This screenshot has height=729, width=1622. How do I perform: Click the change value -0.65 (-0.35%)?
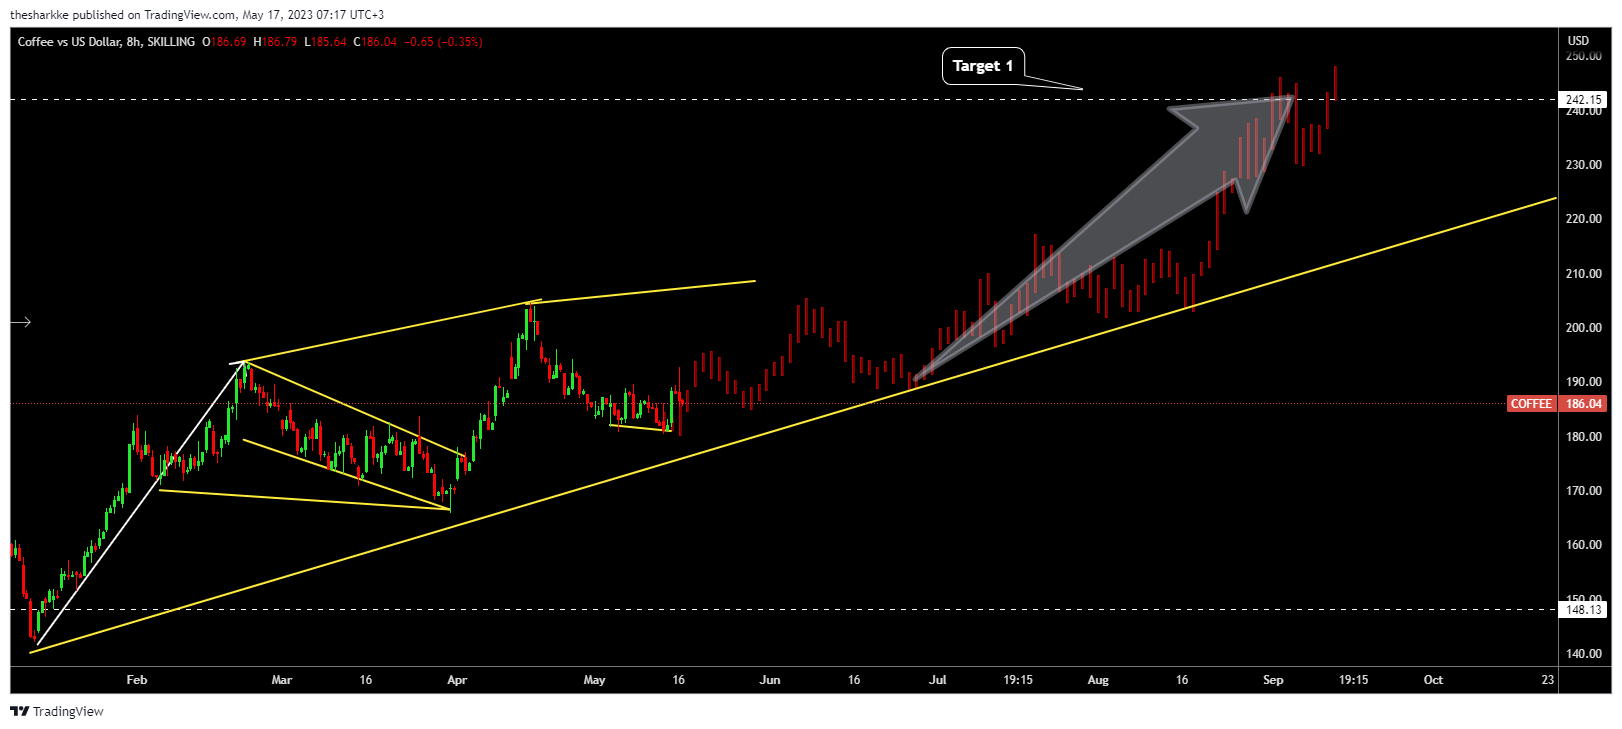coord(443,42)
